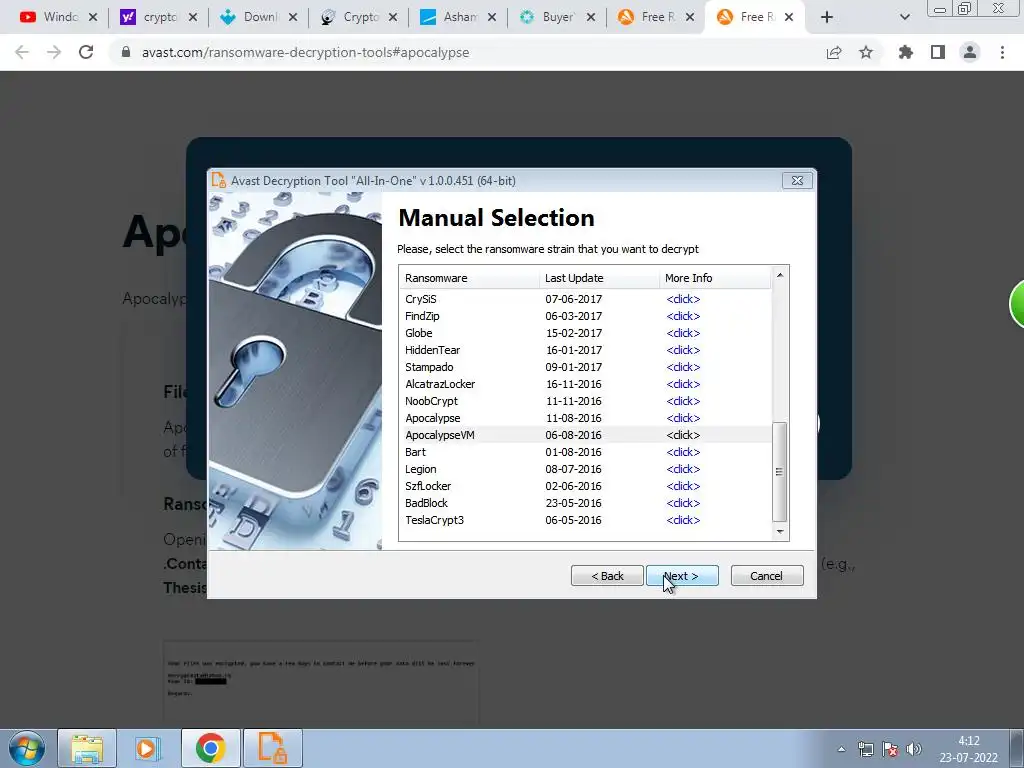Open More Info link for CrySiS
1024x768 pixels.
(683, 299)
